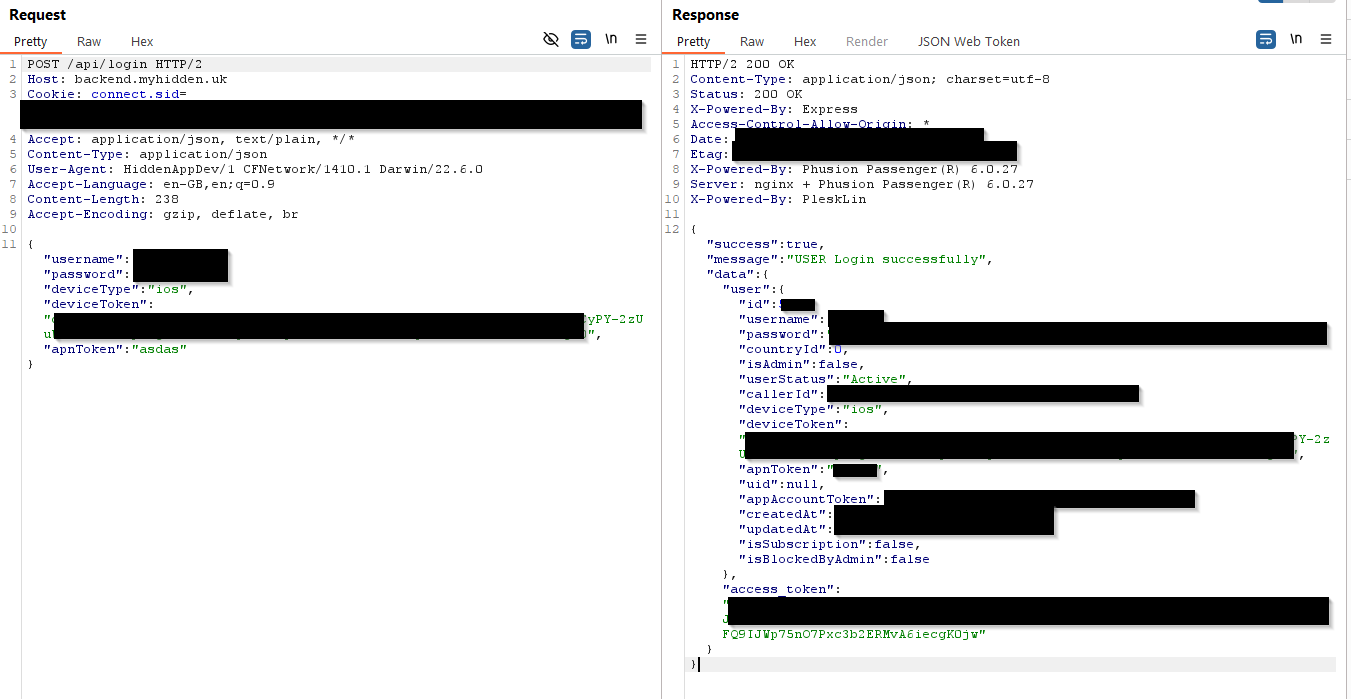Click the "userStatus":"Active" line

pos(826,379)
